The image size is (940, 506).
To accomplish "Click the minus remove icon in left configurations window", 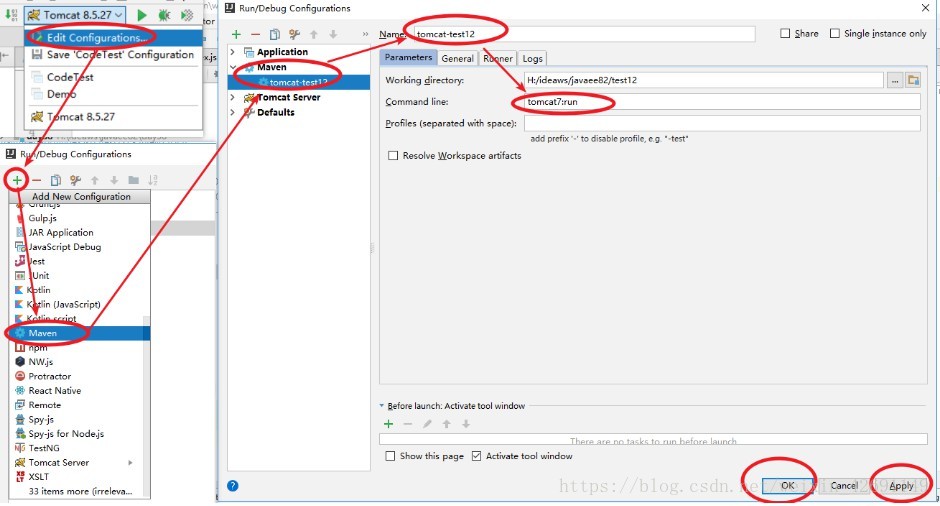I will (37, 180).
